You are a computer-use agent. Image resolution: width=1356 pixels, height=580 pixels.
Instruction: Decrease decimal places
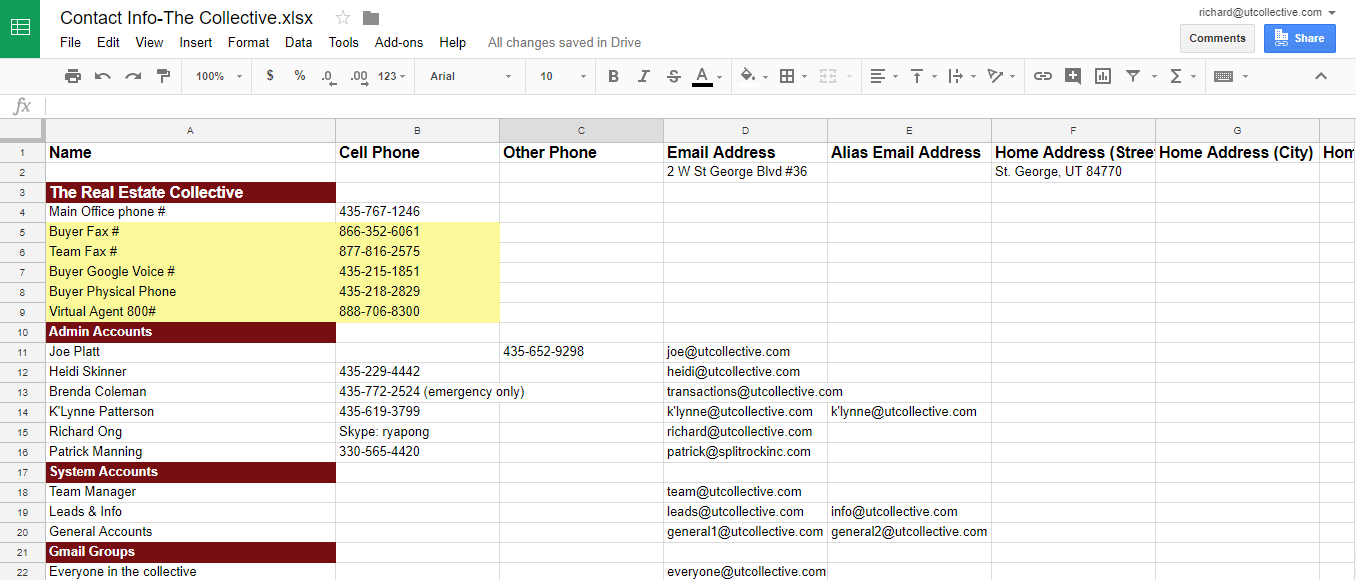coord(329,76)
